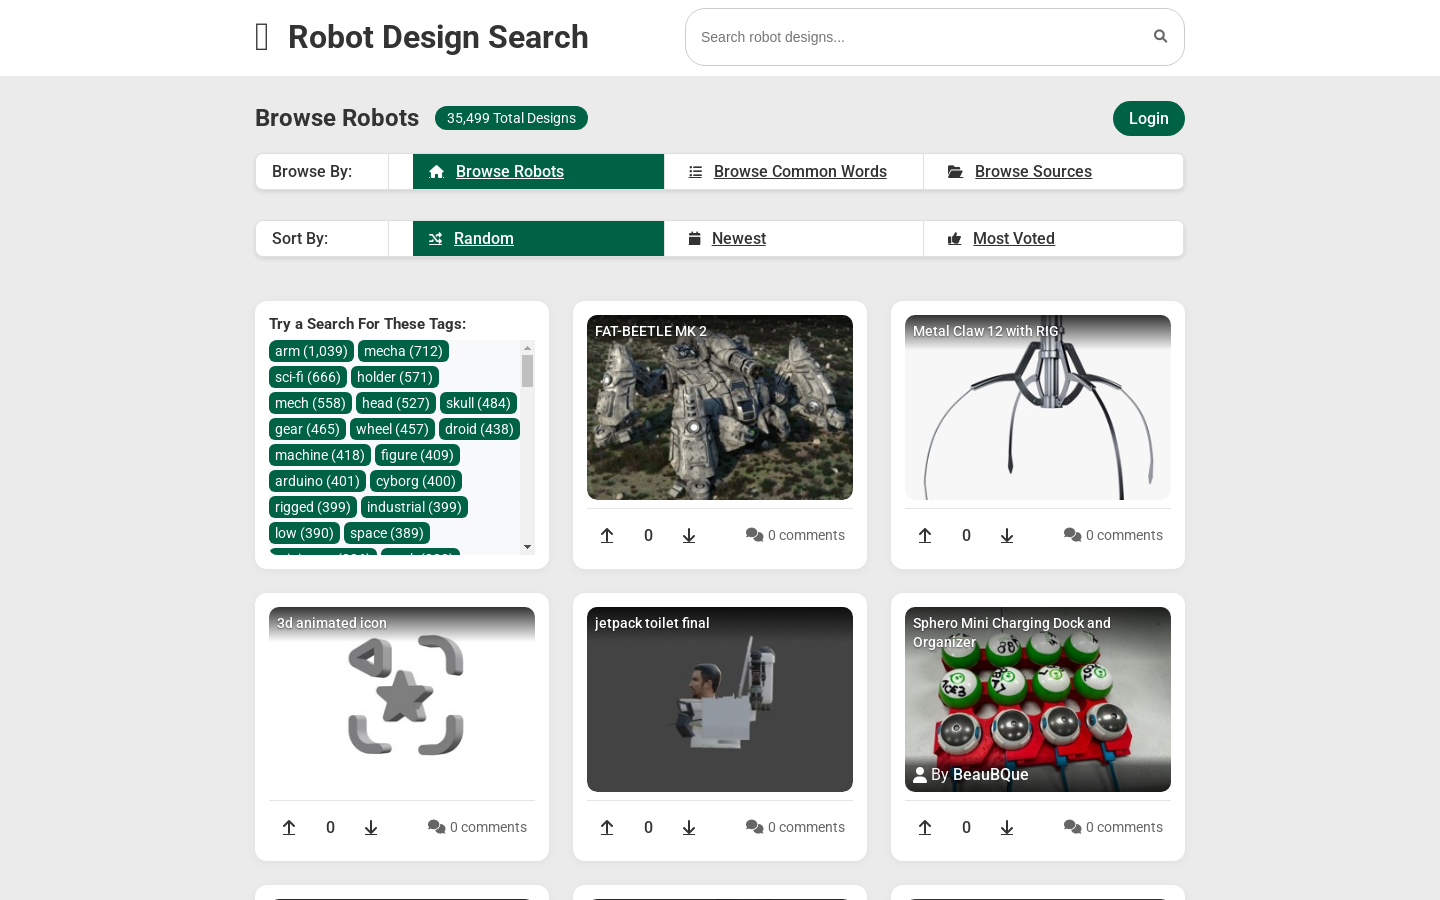Search the skull (484) tag

(x=478, y=403)
